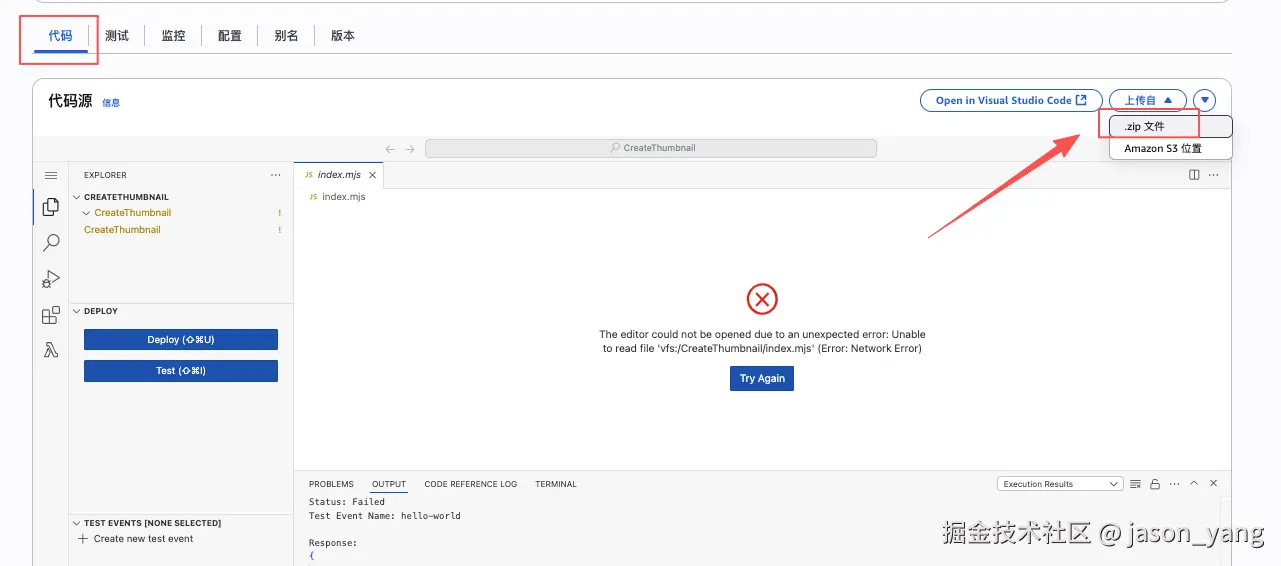
Task: Click the CreateThumbnail command center search box
Action: tap(651, 148)
